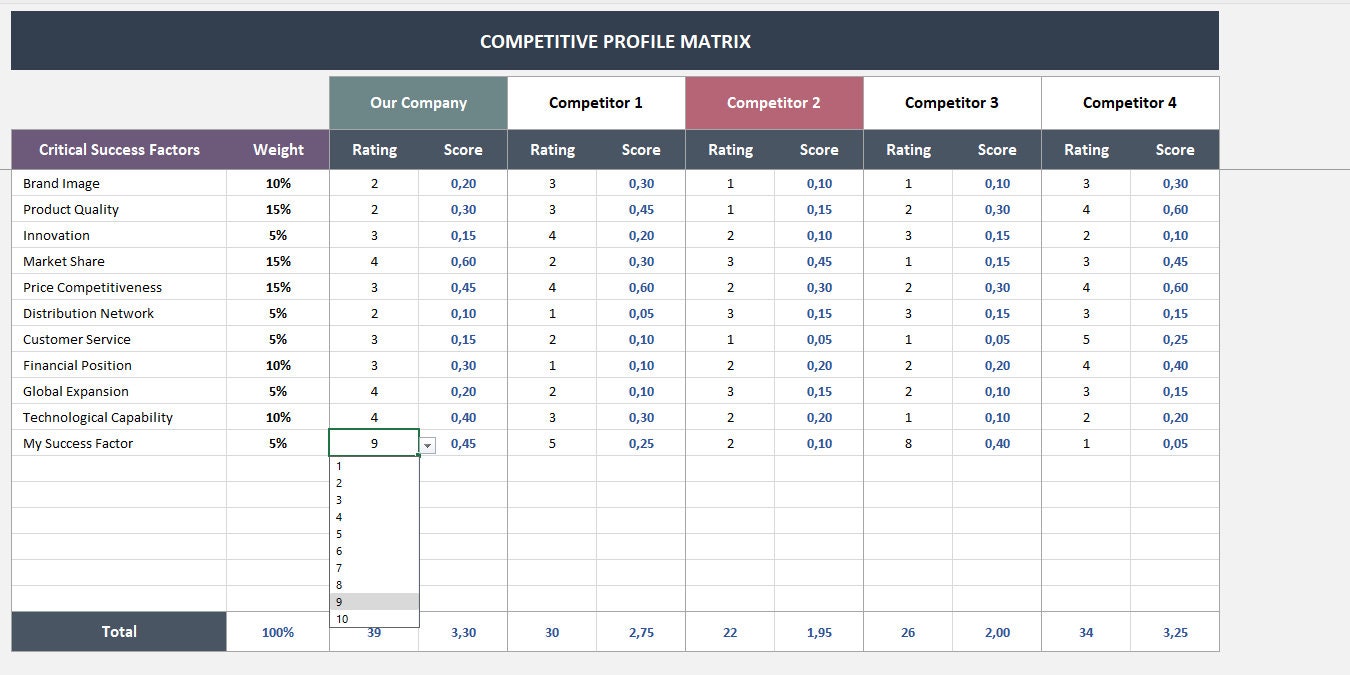Screen dimensions: 1350x675
Task: Click the Competitive Profile Matrix title banner
Action: [x=614, y=41]
